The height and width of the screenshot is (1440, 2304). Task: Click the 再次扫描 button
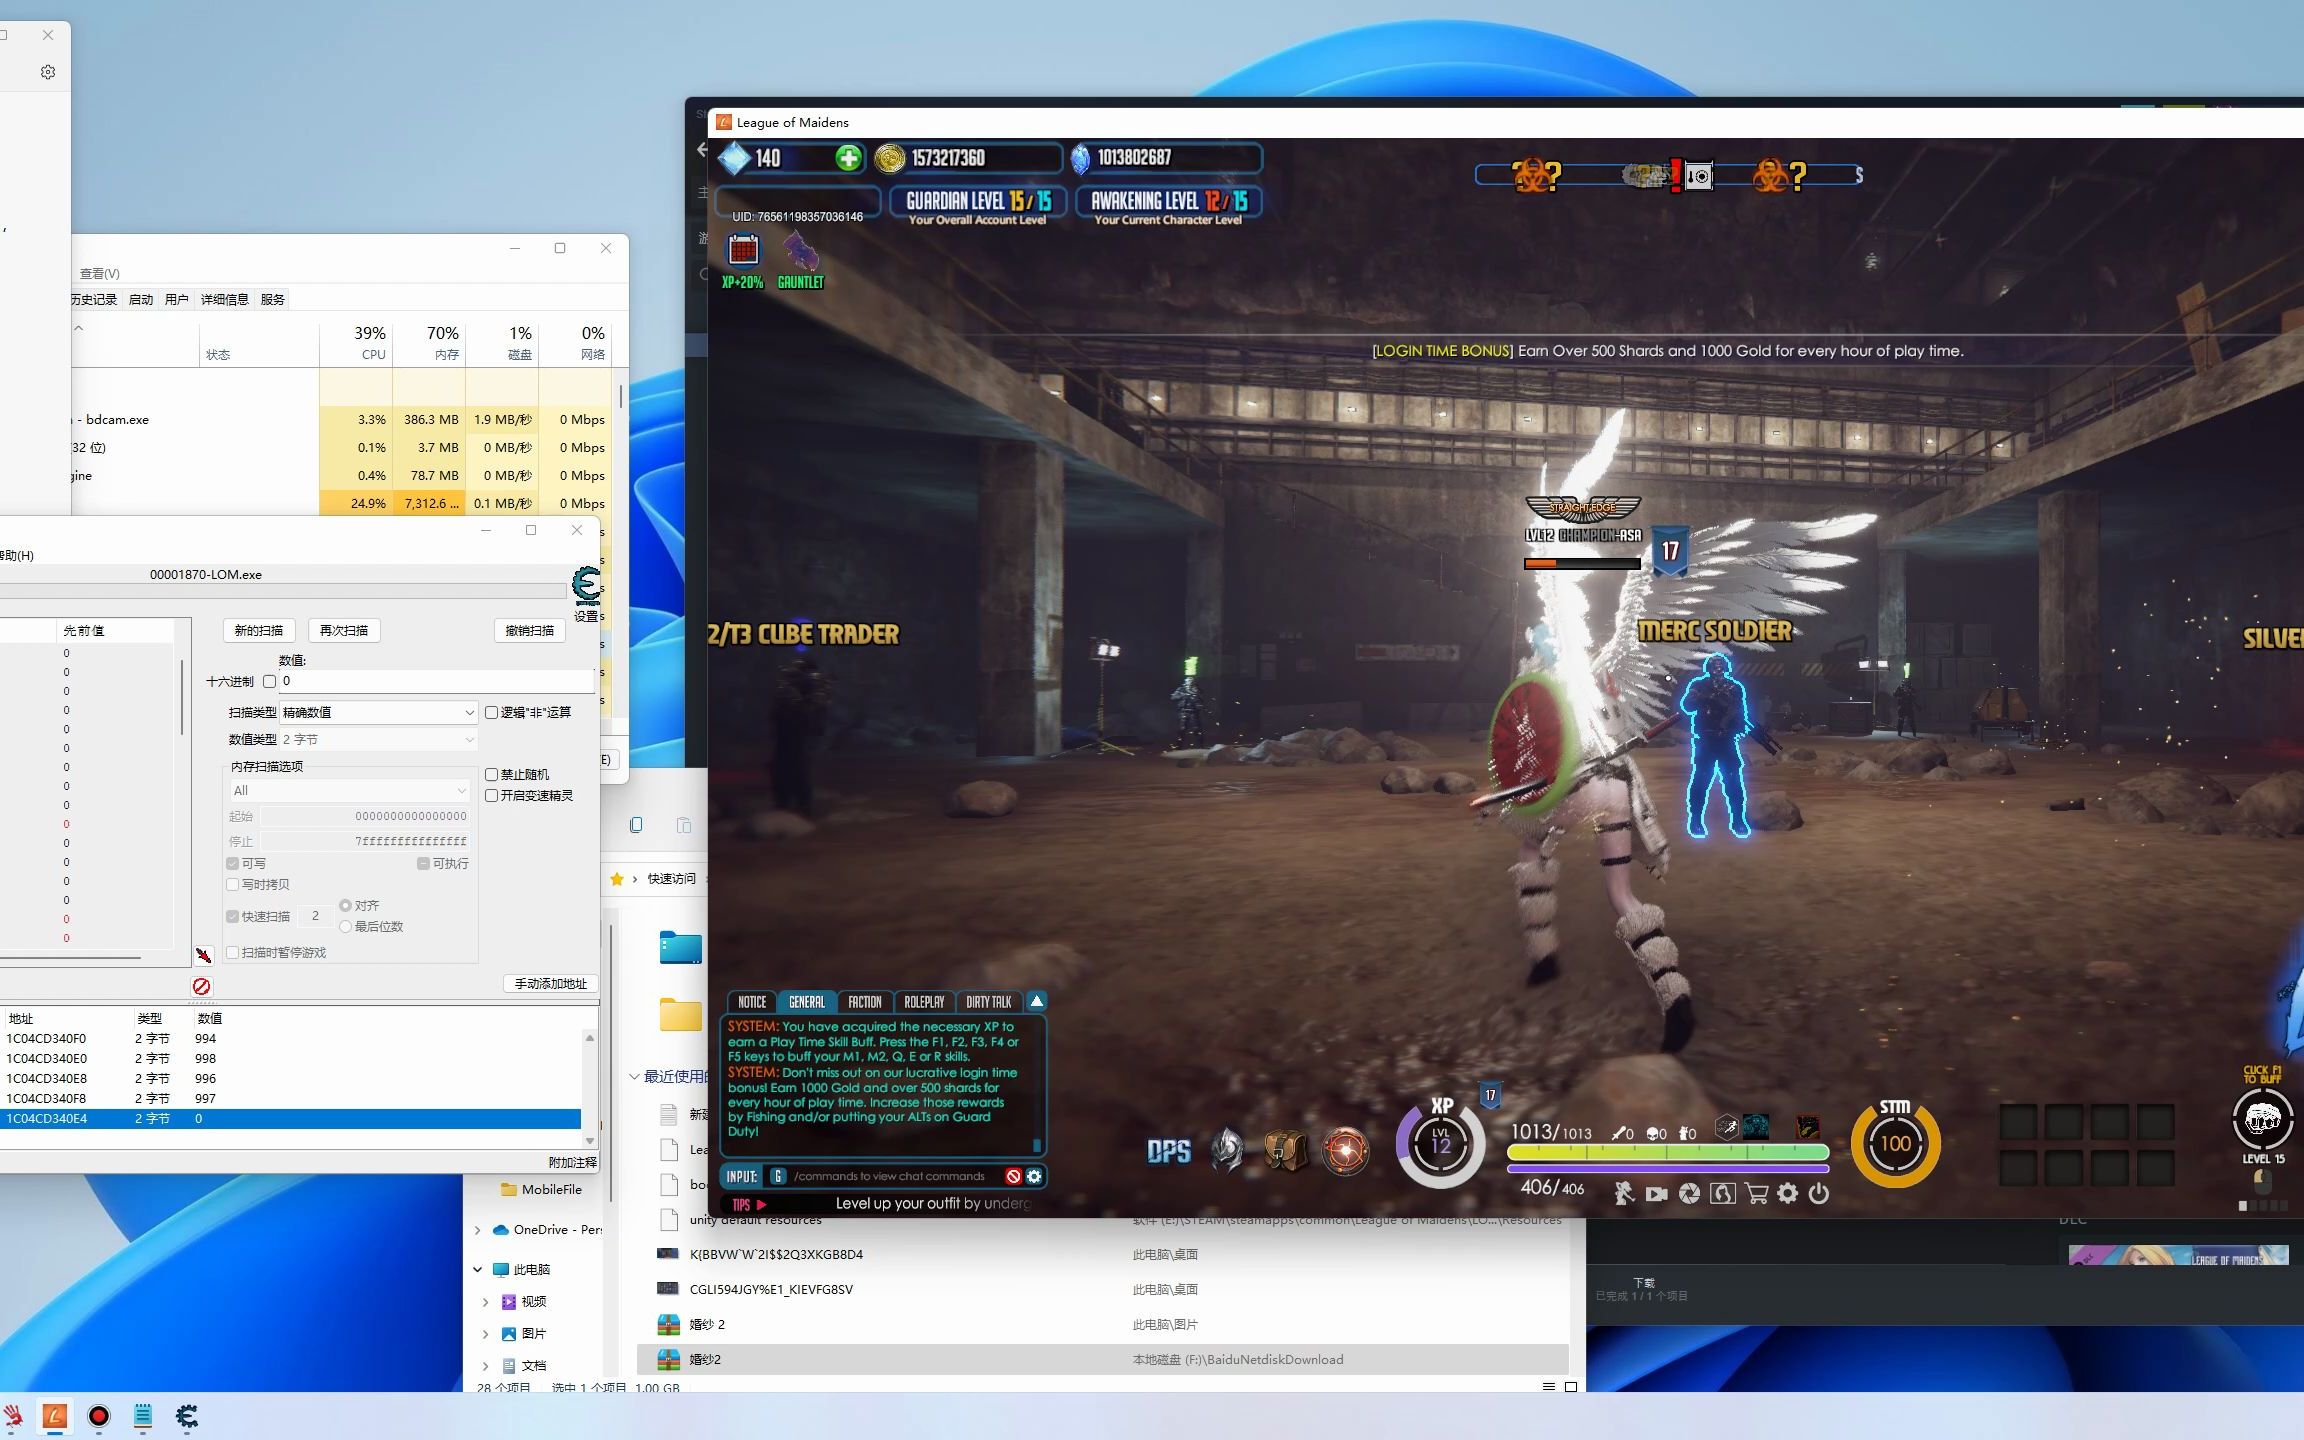click(344, 631)
